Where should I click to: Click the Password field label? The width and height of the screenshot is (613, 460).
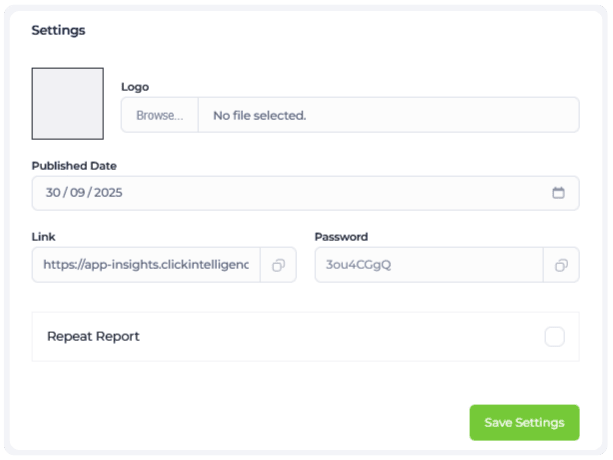pyautogui.click(x=341, y=237)
